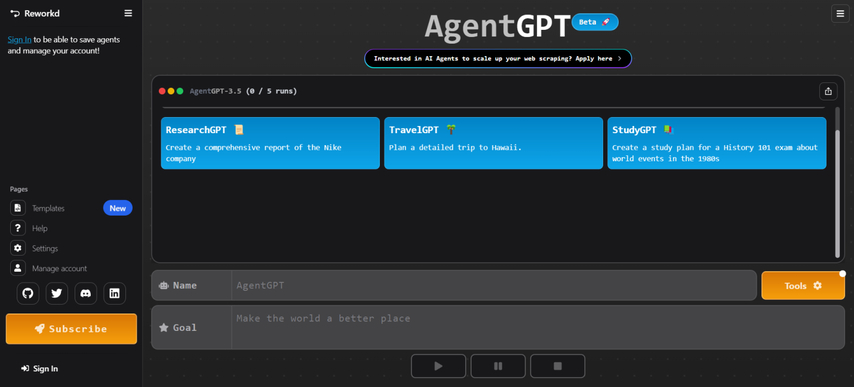The width and height of the screenshot is (854, 387).
Task: Click the Beta rocket badge
Action: tap(595, 22)
